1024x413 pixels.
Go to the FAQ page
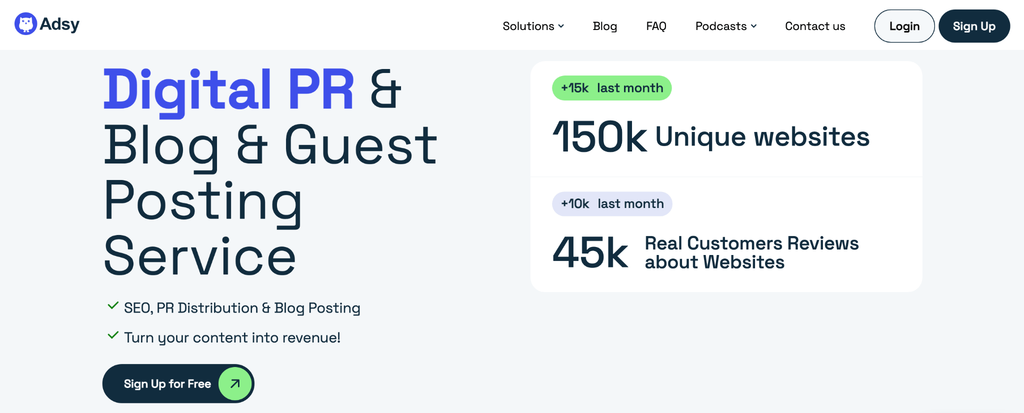coord(656,26)
